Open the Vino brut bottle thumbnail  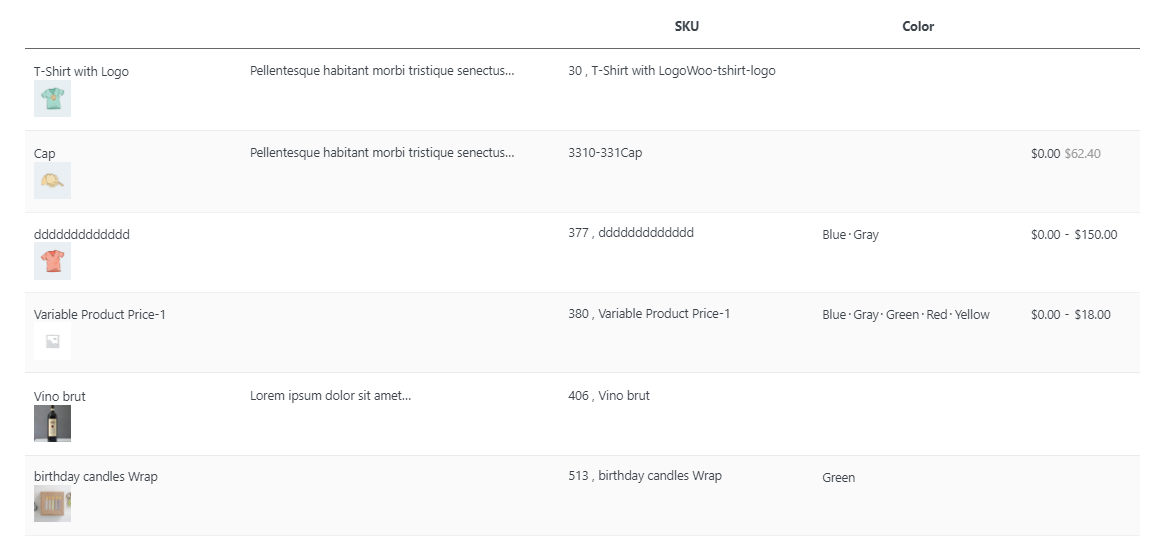pos(52,423)
